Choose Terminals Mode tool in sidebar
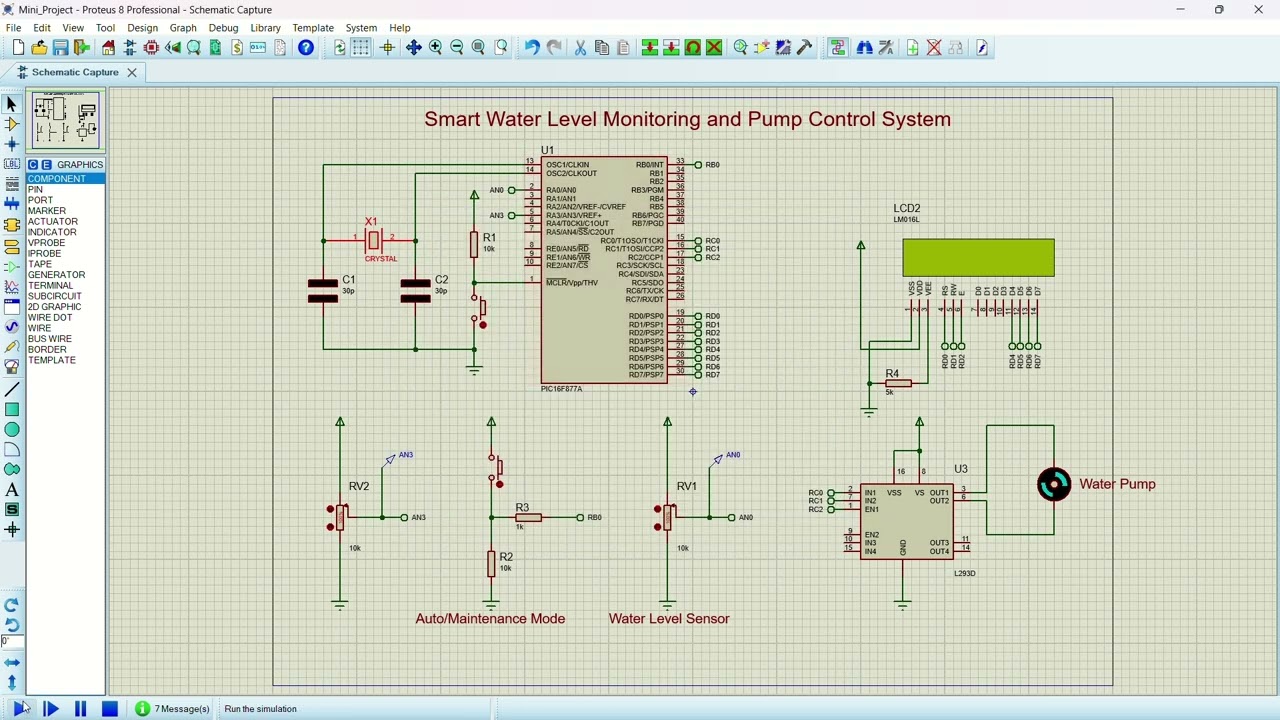This screenshot has width=1280, height=720. (x=12, y=246)
